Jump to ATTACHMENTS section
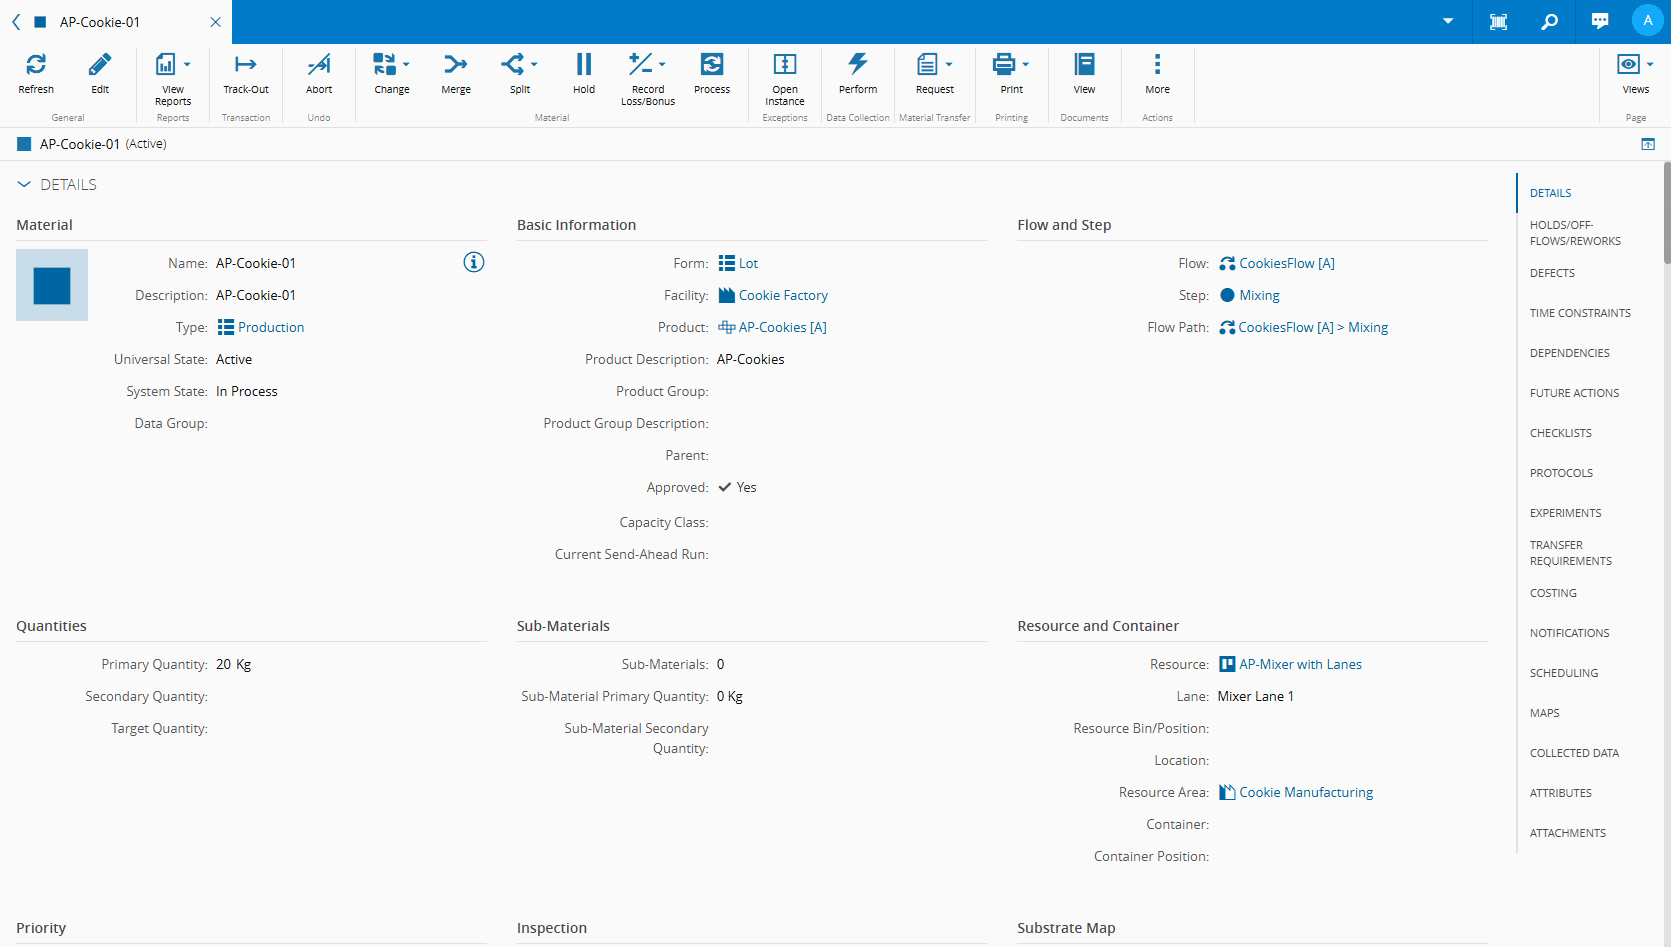The width and height of the screenshot is (1671, 947). 1568,833
